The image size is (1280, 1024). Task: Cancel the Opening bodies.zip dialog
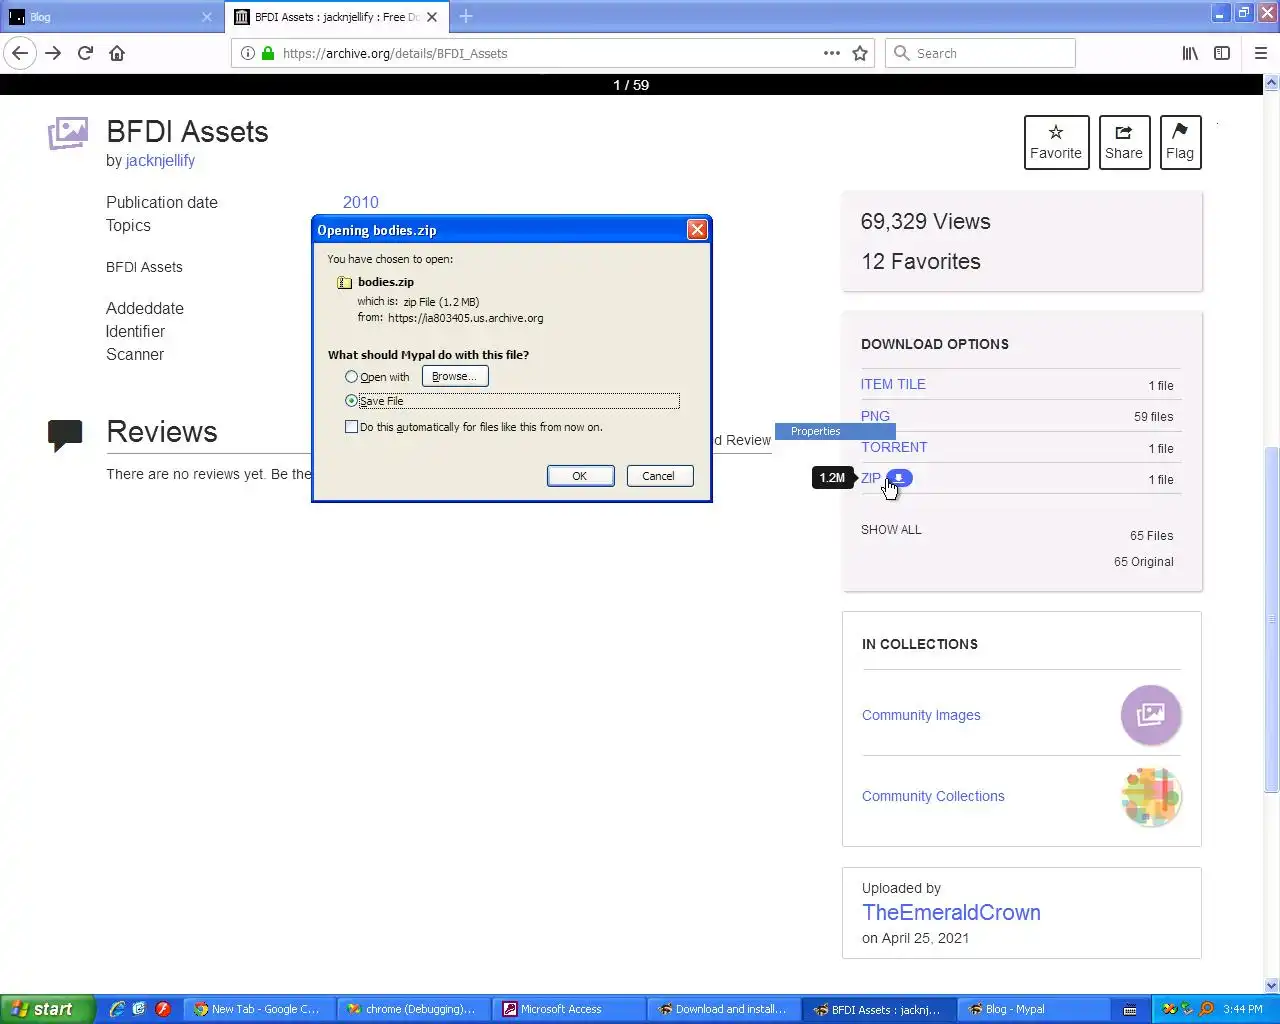(x=659, y=476)
